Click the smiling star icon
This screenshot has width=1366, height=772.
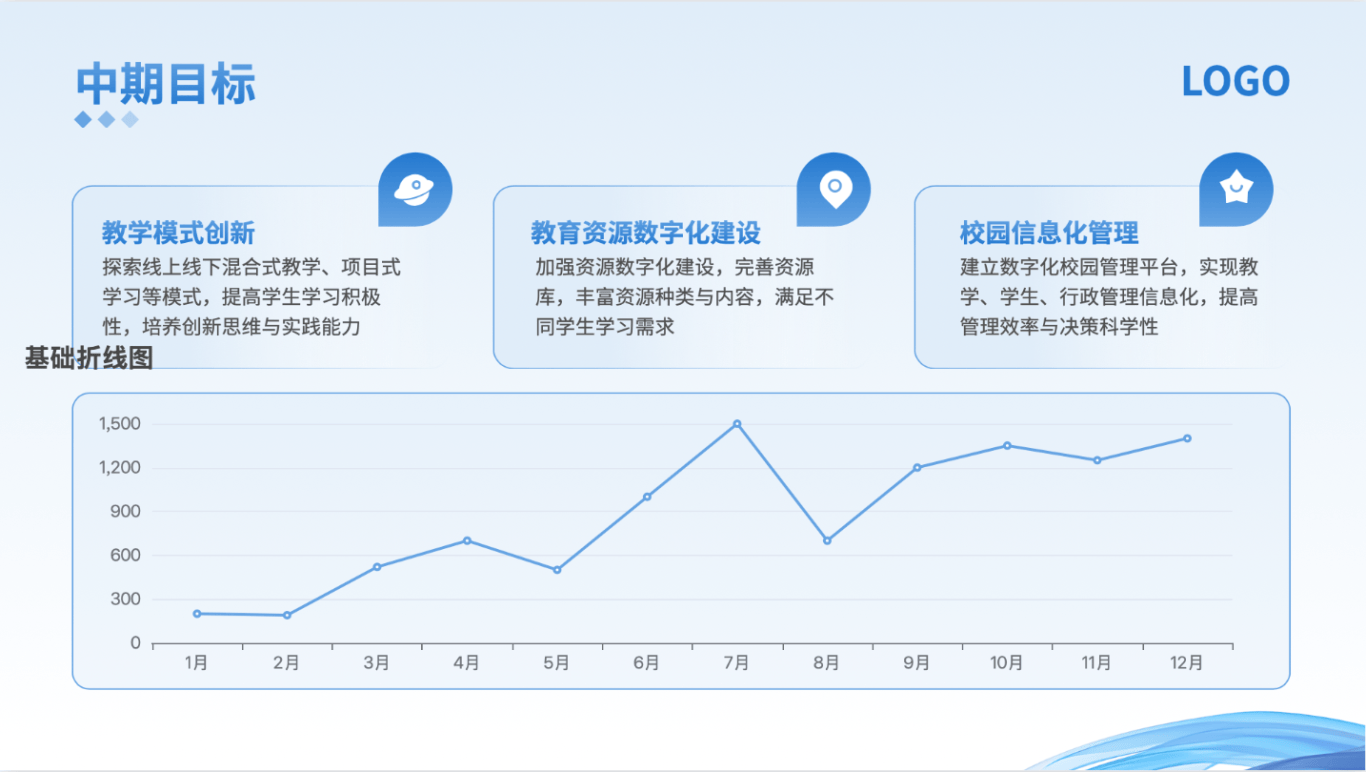click(1236, 188)
